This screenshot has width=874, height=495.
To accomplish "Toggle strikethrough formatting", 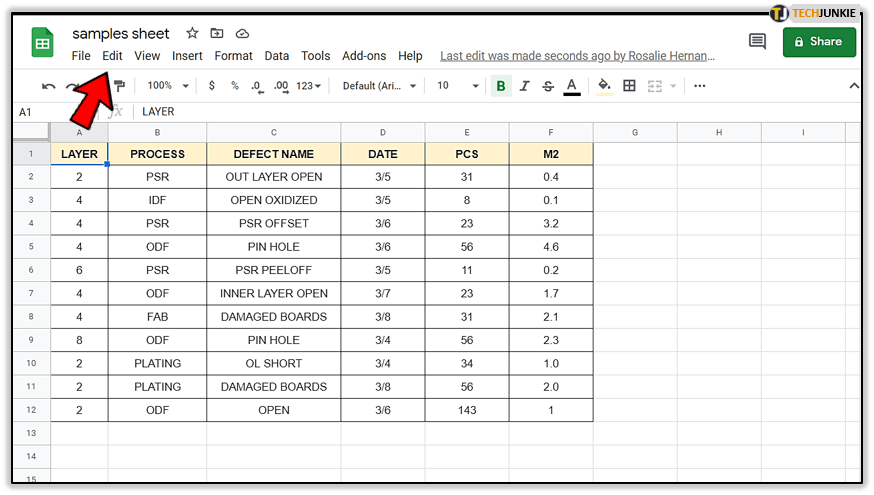I will click(548, 86).
